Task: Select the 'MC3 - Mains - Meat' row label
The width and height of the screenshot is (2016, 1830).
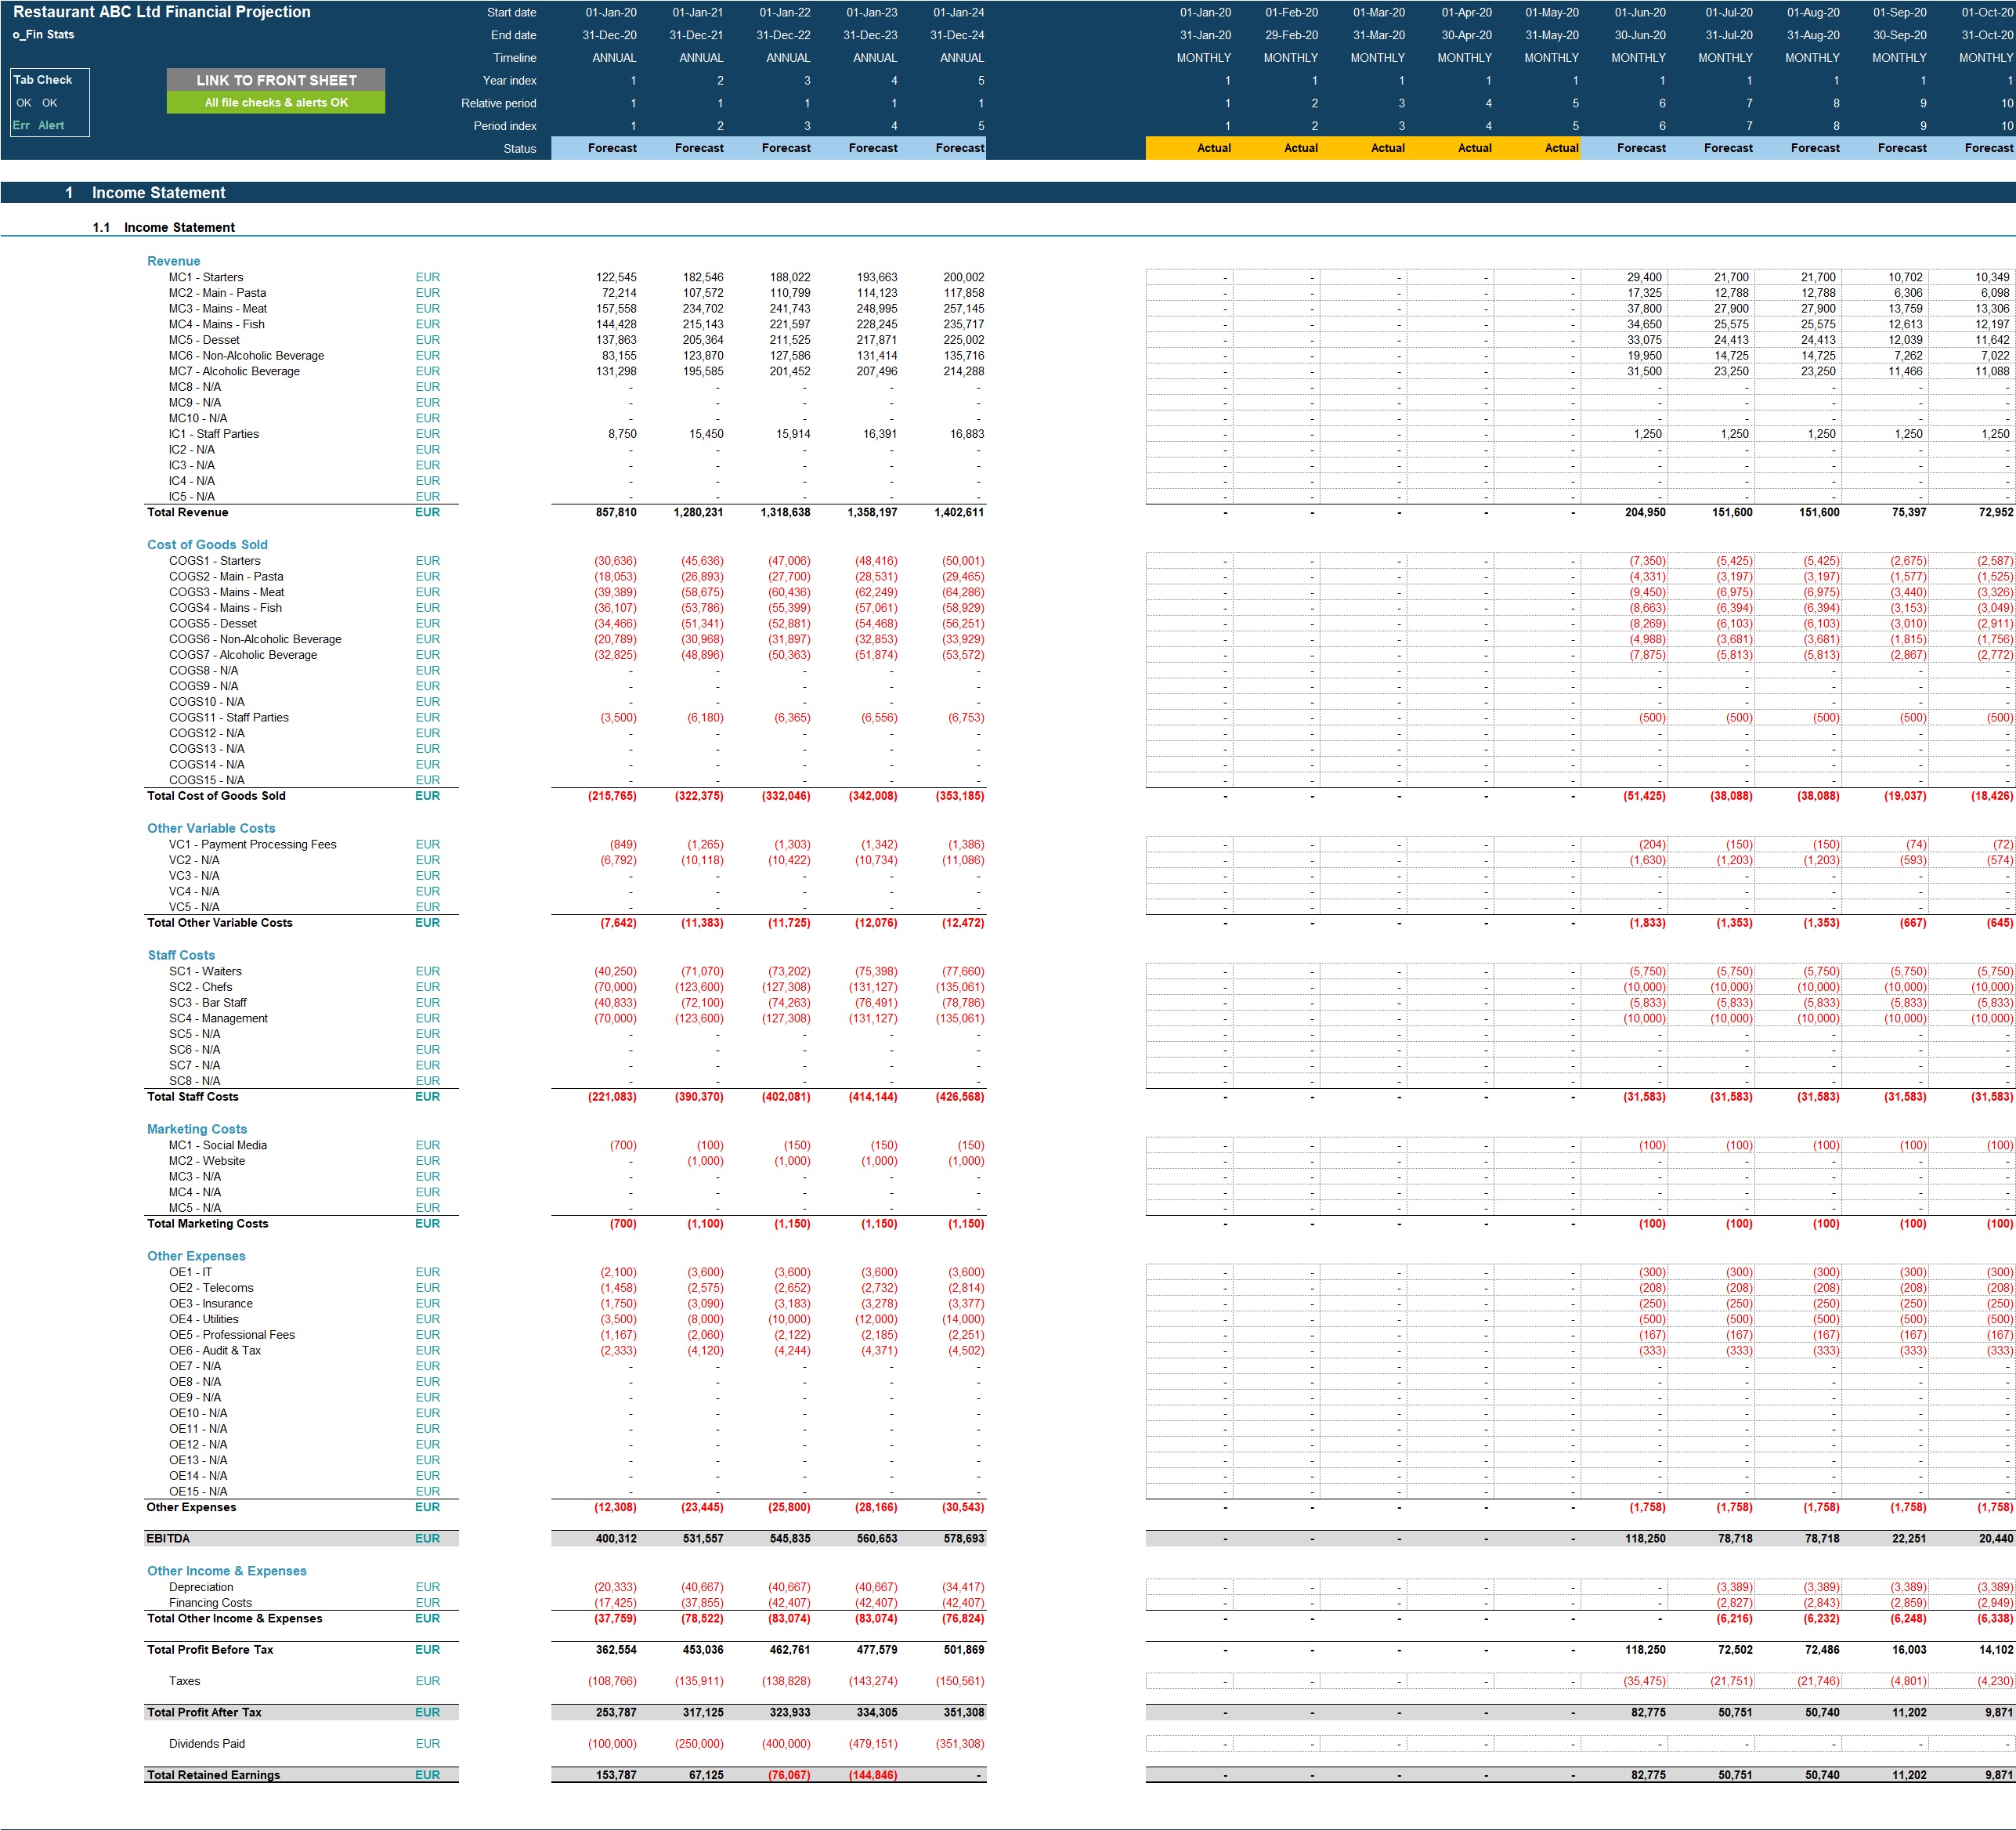Action: coord(218,308)
